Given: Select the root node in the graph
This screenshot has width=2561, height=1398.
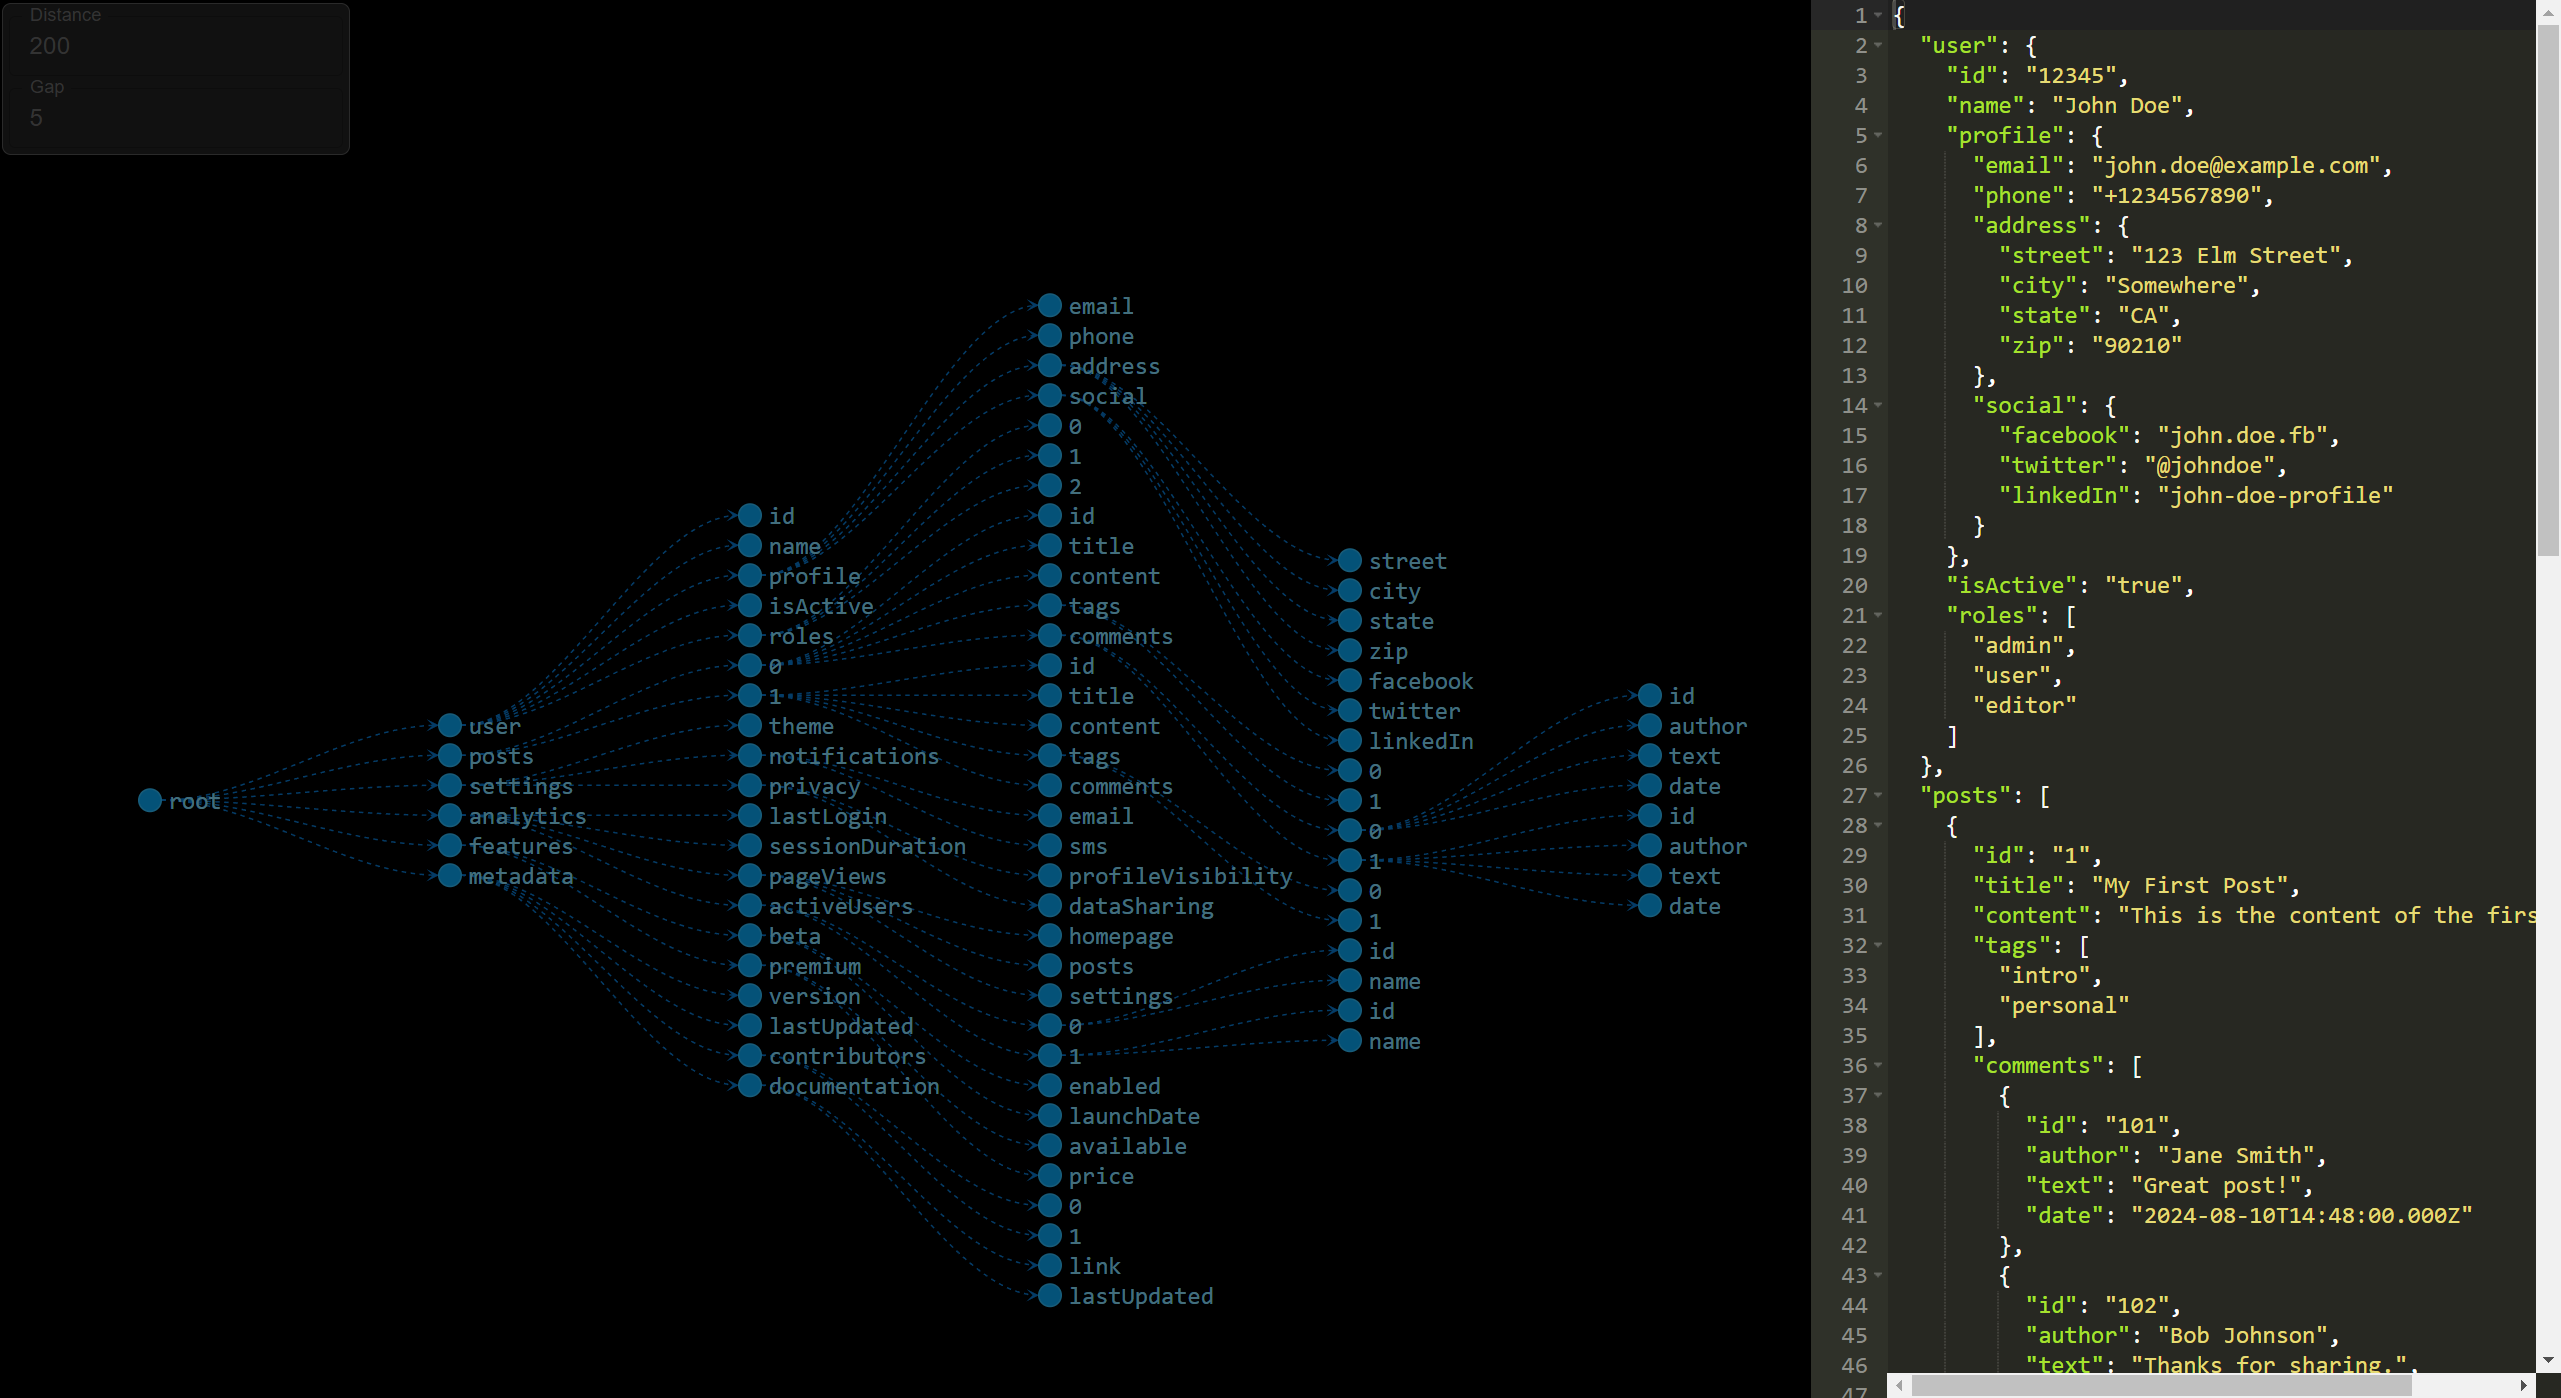Looking at the screenshot, I should (151, 800).
